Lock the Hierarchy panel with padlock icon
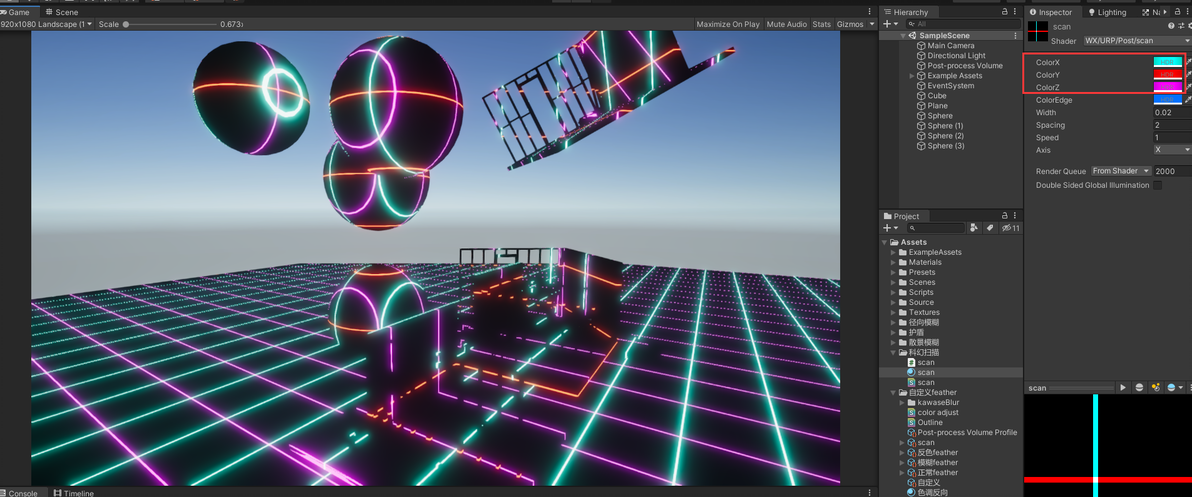1192x497 pixels. pyautogui.click(x=1004, y=12)
